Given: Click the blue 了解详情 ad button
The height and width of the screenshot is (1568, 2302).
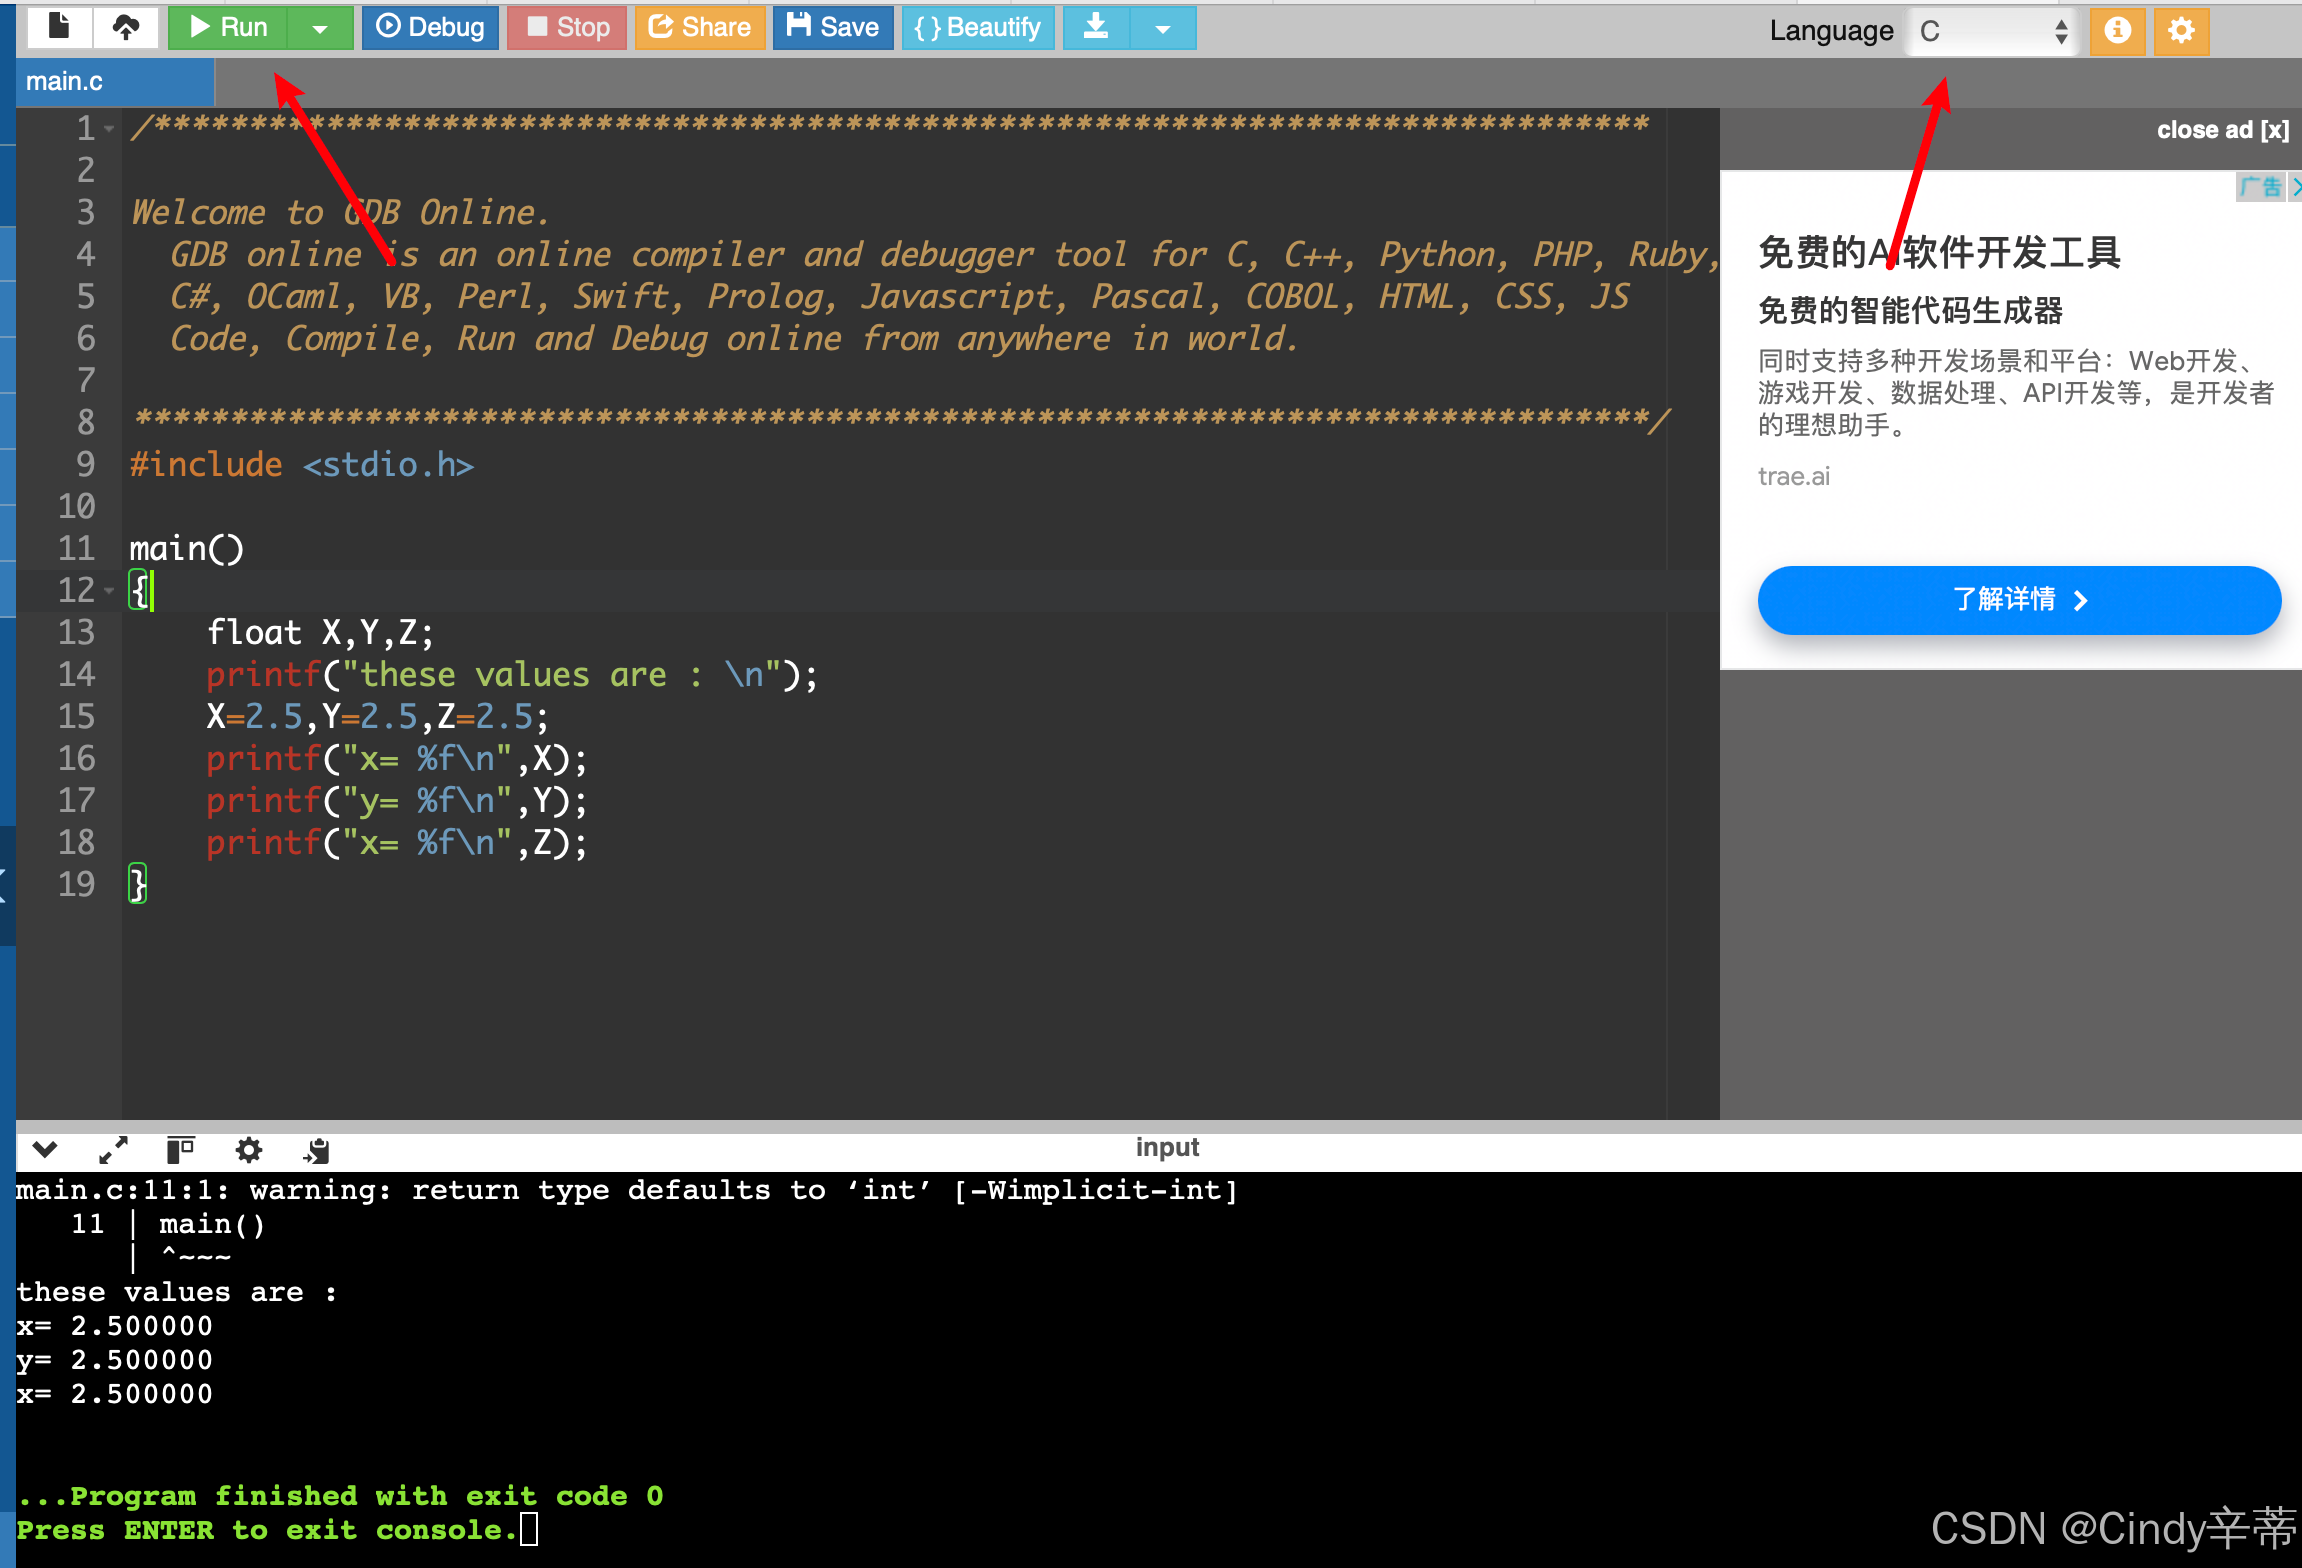Looking at the screenshot, I should point(2018,600).
